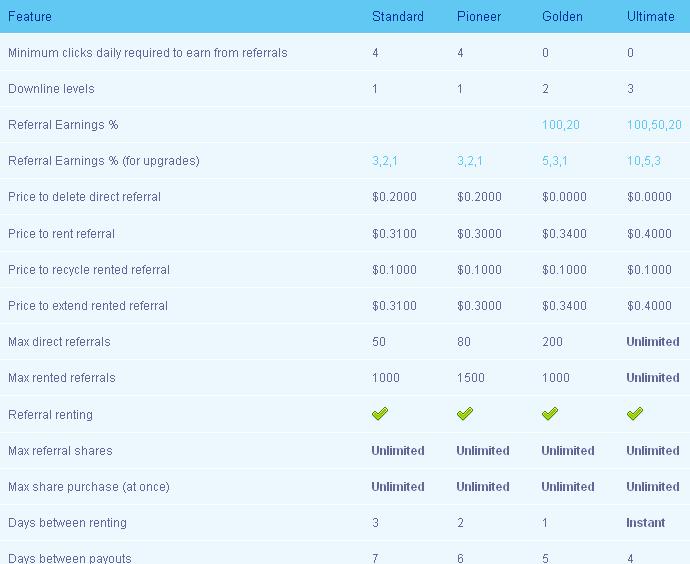Click the Feature column header

click(x=30, y=17)
